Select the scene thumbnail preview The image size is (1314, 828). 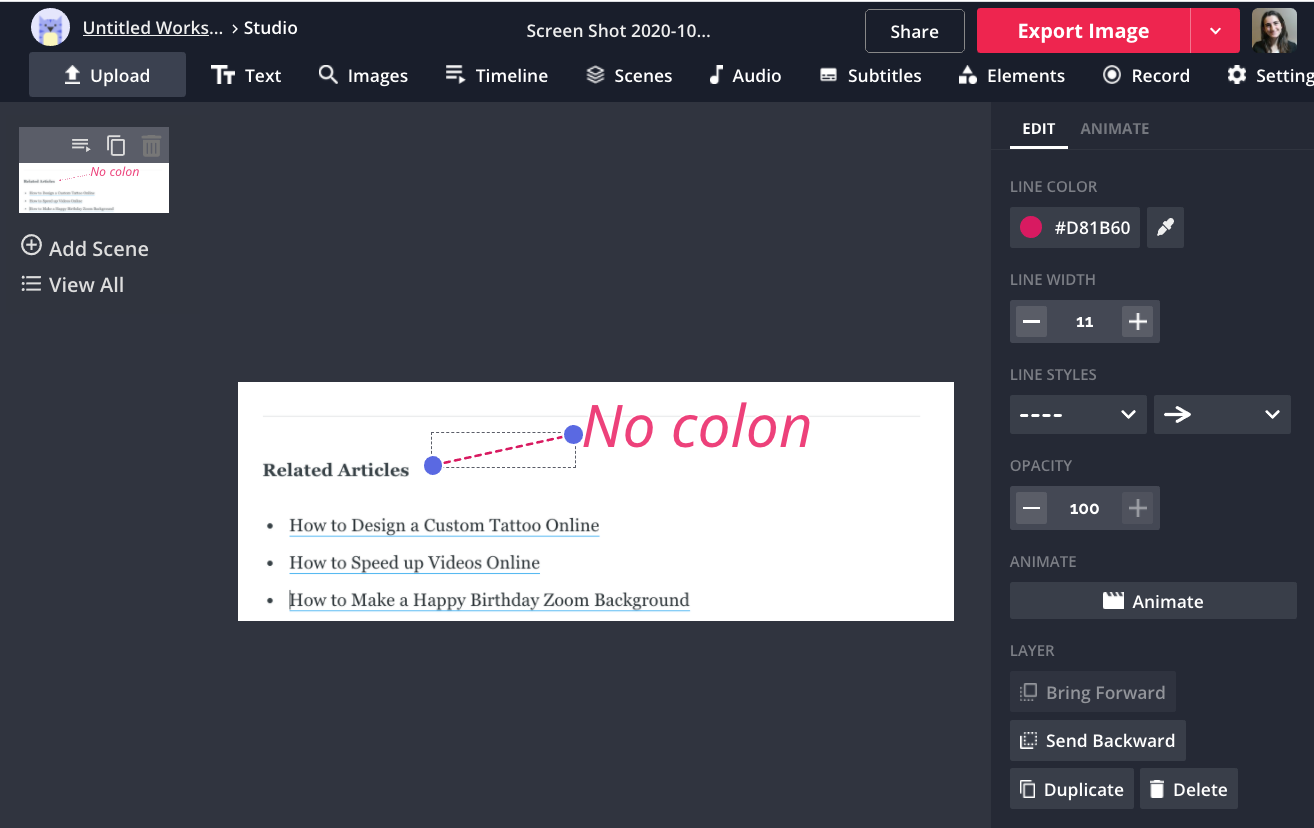tap(94, 188)
